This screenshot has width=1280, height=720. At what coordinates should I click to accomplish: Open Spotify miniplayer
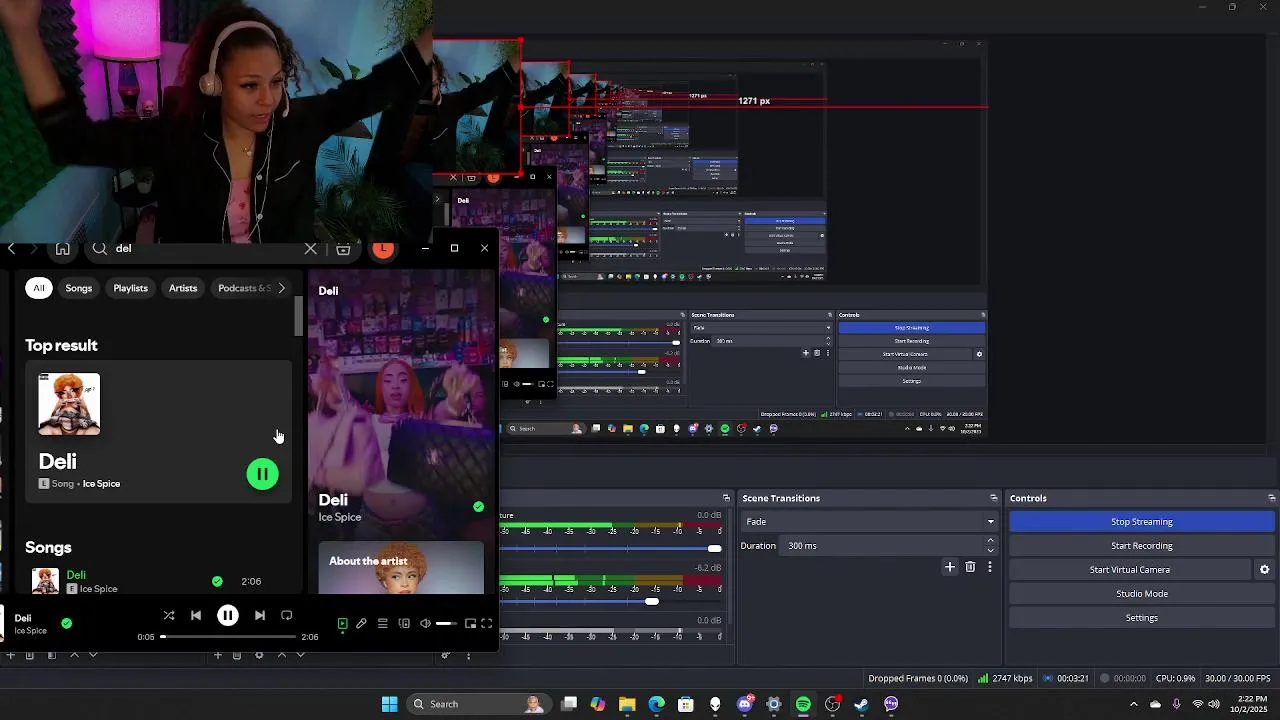[470, 623]
